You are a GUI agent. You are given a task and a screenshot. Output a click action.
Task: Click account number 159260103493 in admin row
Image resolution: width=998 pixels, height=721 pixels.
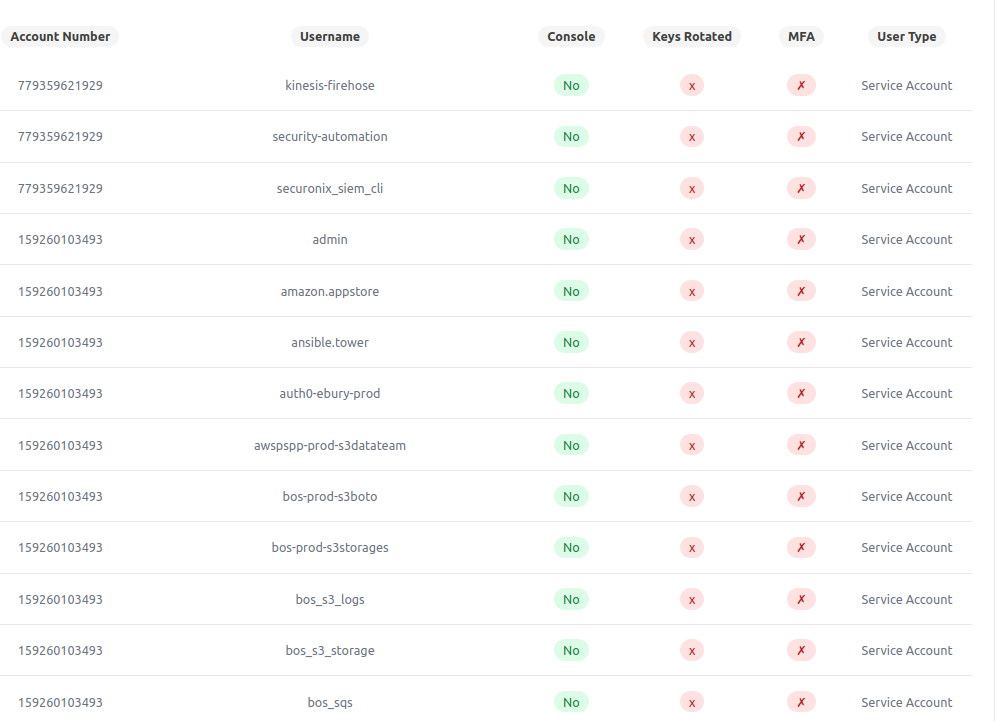tap(60, 239)
